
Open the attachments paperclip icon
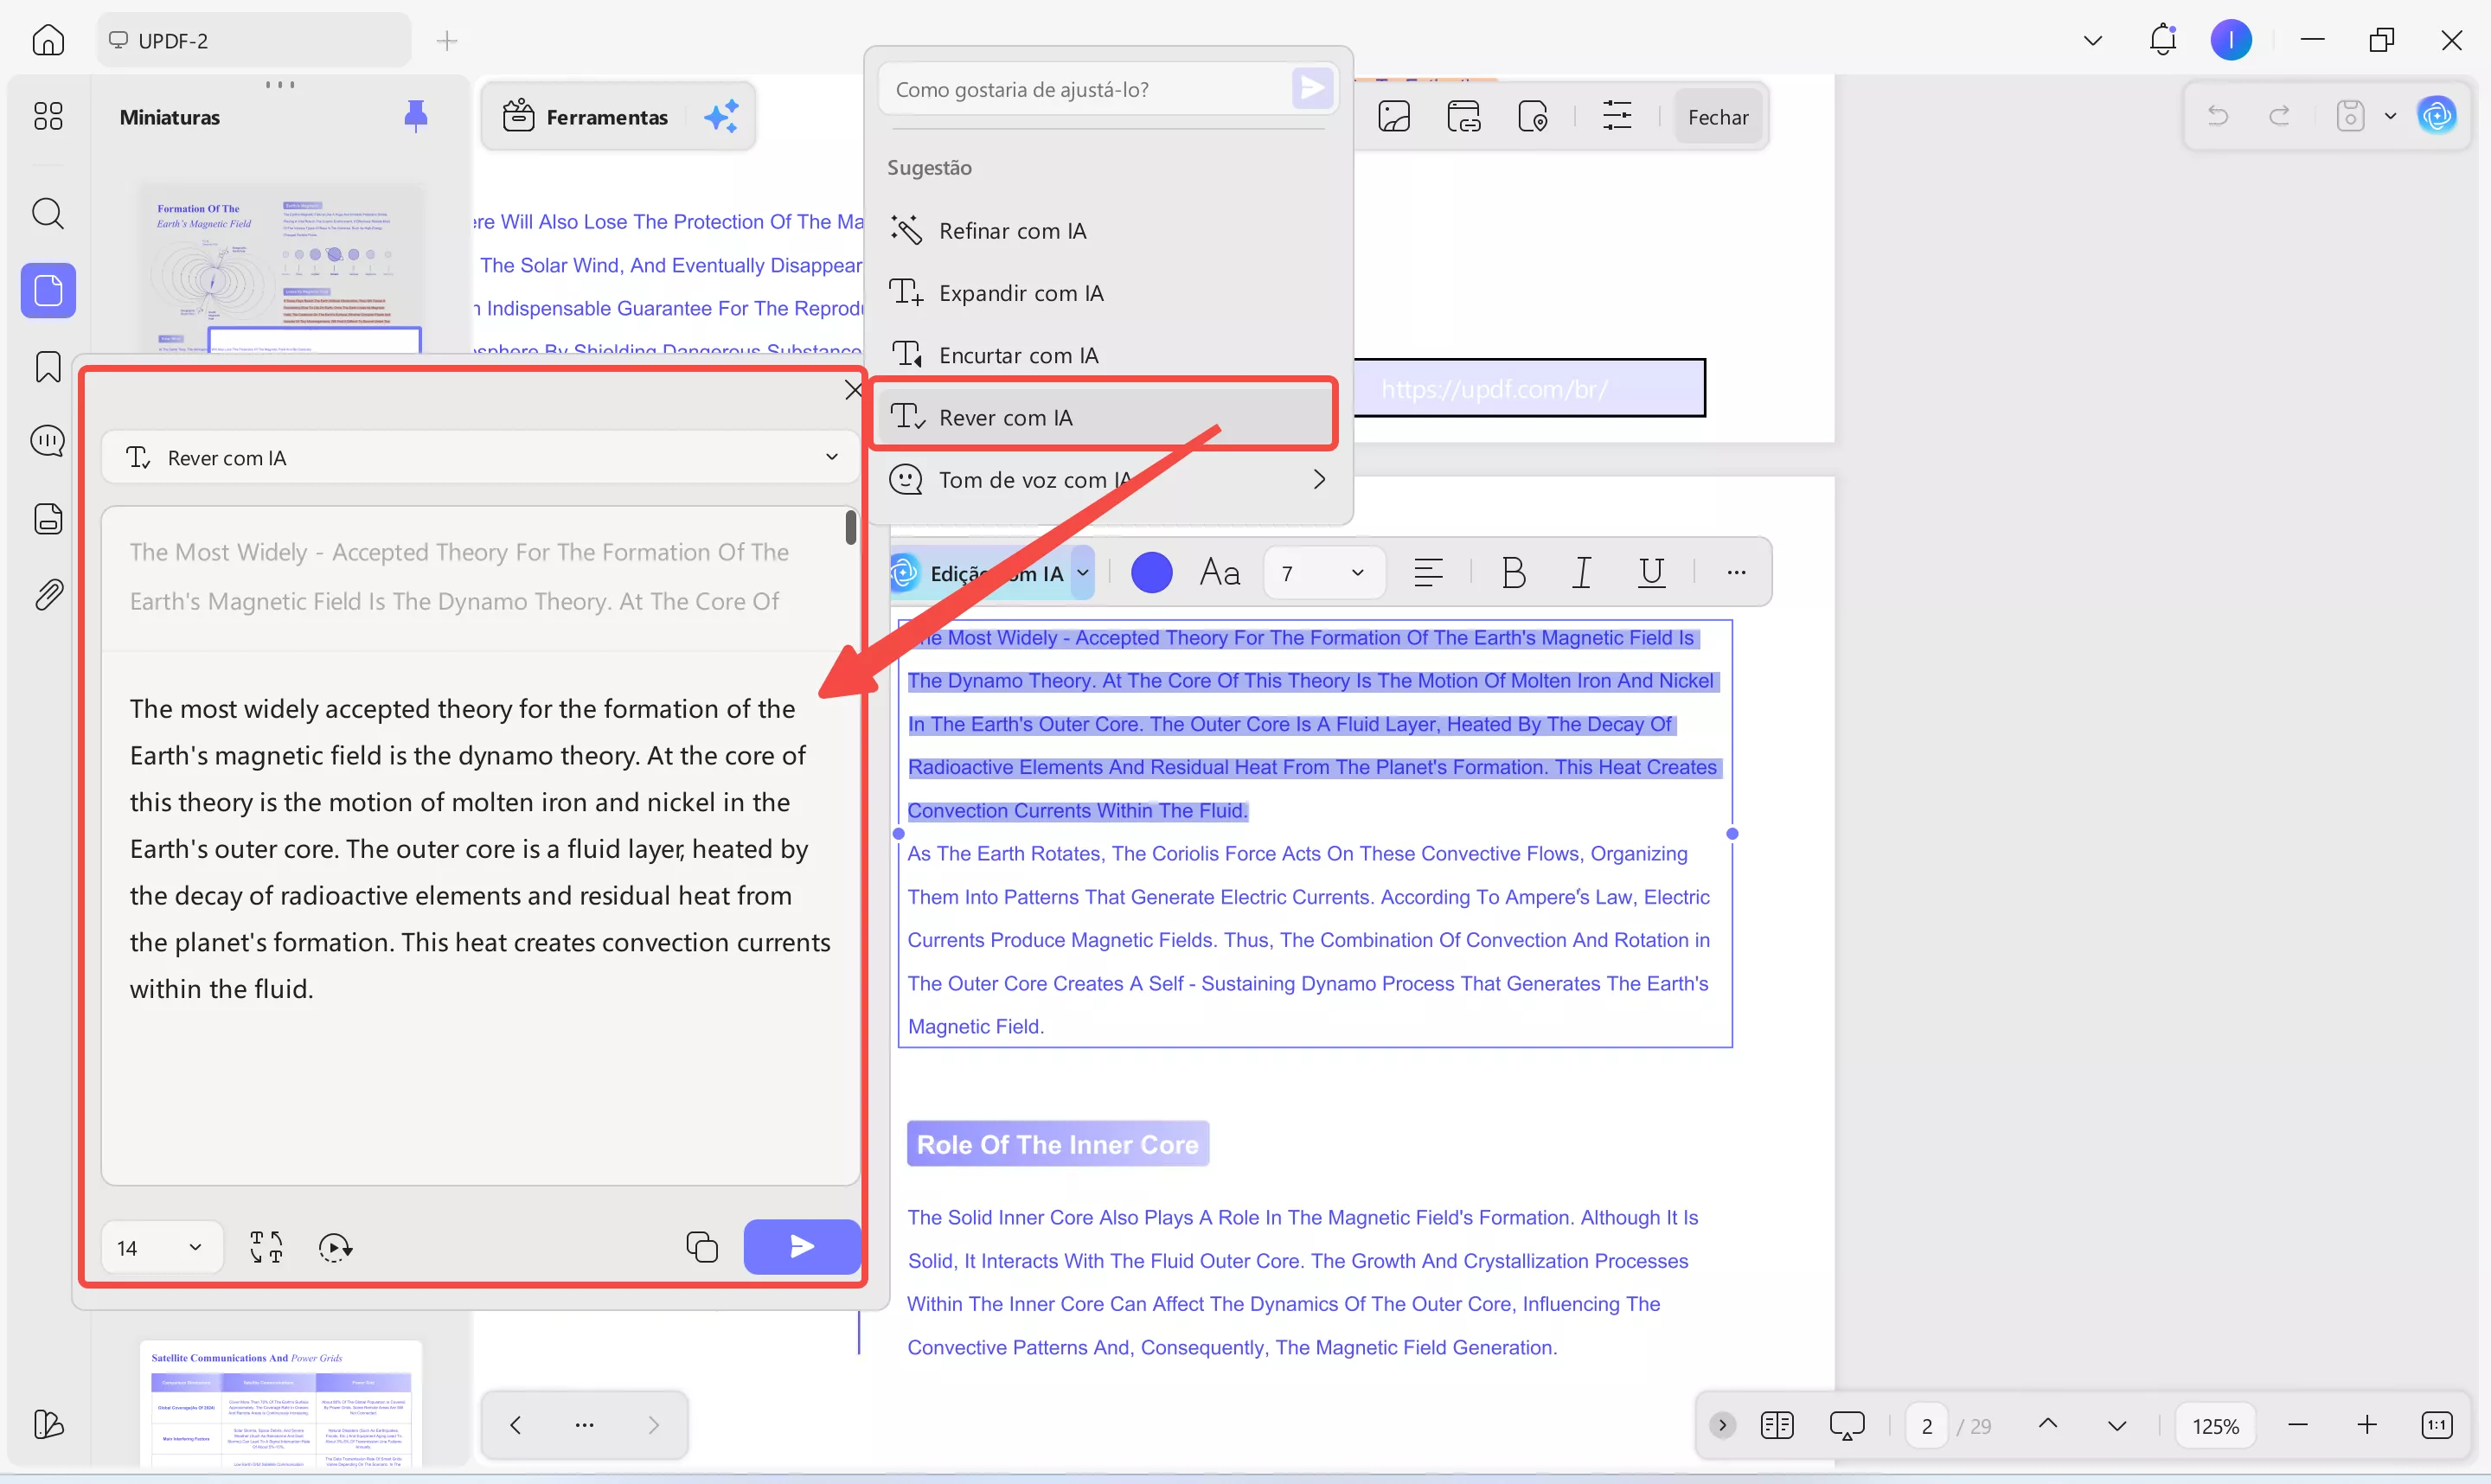pos(48,595)
